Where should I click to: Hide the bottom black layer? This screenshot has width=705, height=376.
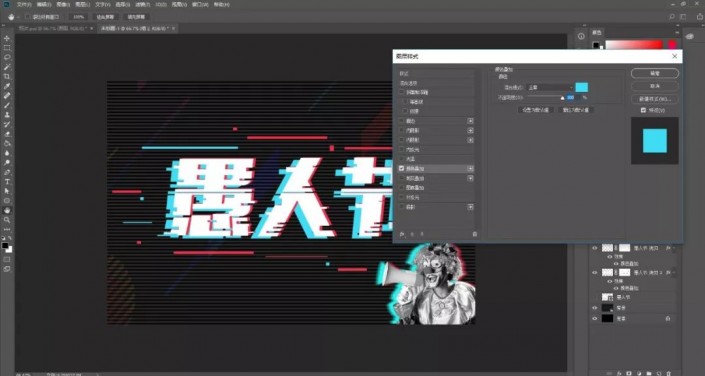(594, 318)
